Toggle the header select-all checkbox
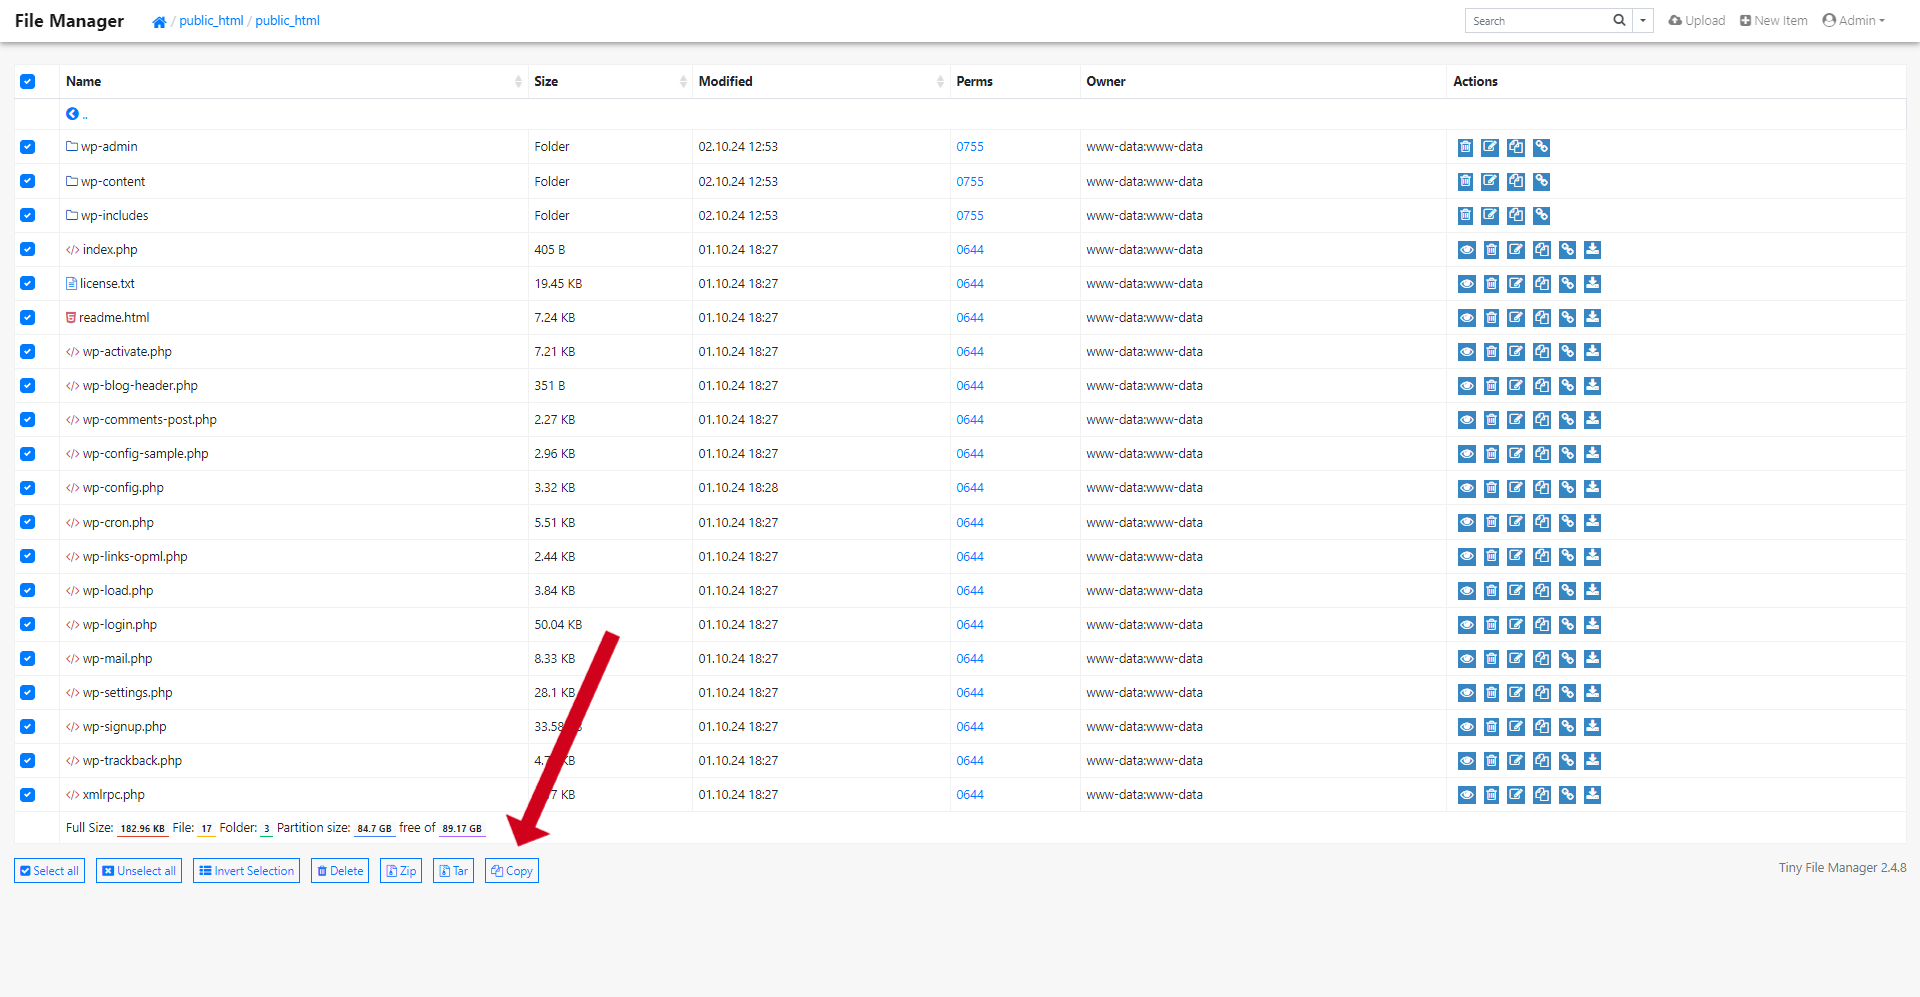Screen dimensions: 1920x997 [x=28, y=82]
